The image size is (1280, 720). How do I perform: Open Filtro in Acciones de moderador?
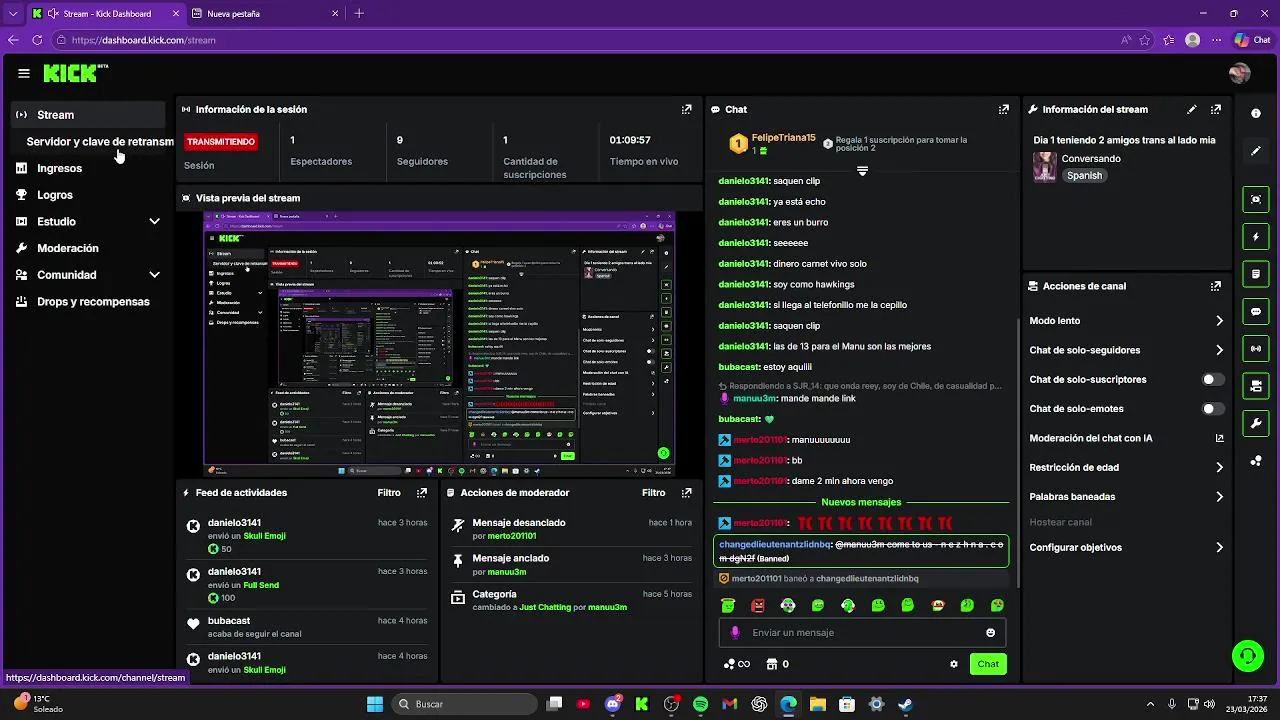point(653,493)
